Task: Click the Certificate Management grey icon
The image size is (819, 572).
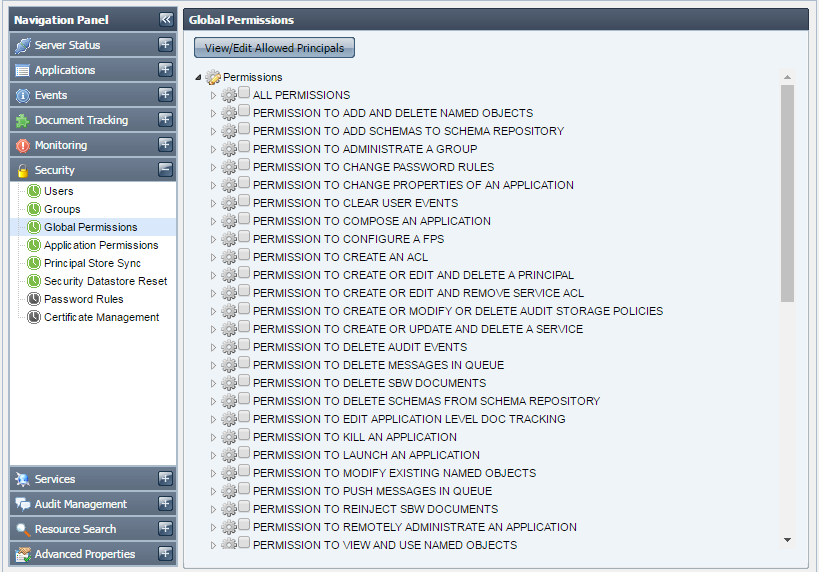Action: pyautogui.click(x=34, y=317)
